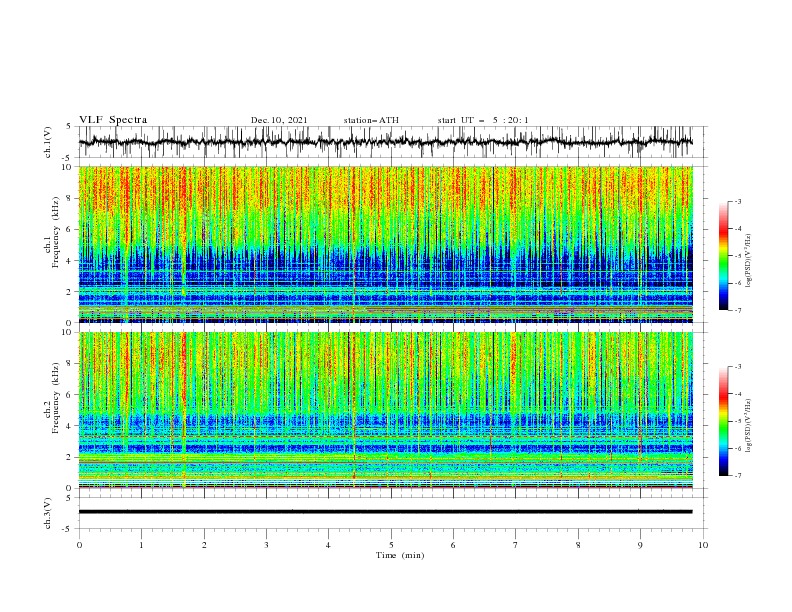This screenshot has width=792, height=612.
Task: Select the ch.1 voltage waveform trace
Action: point(385,142)
